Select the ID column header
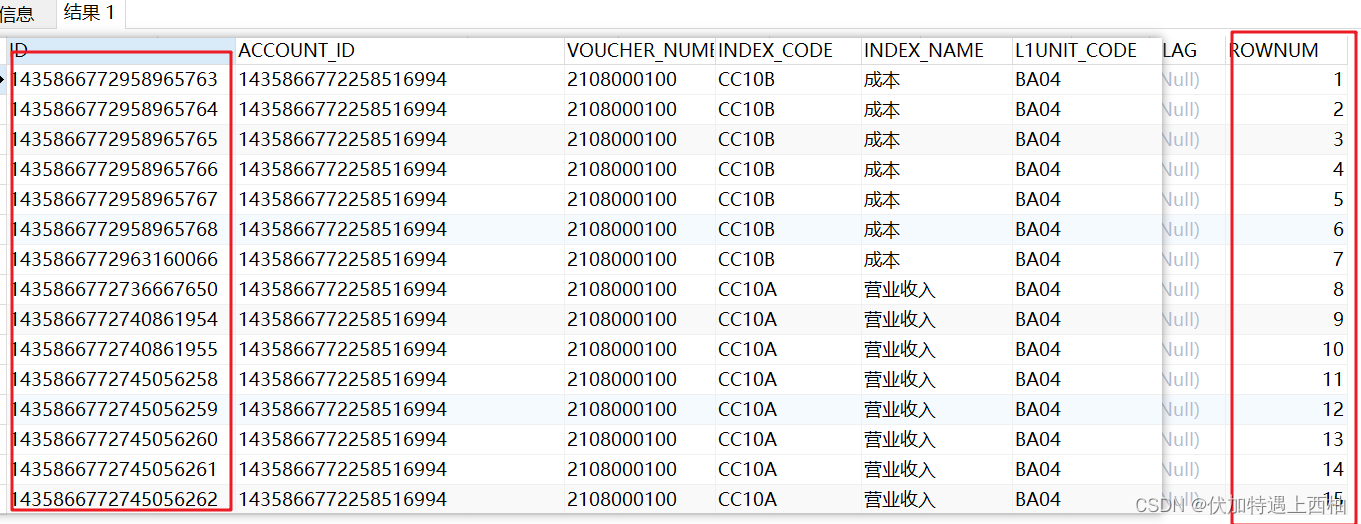The image size is (1361, 524). tap(122, 50)
